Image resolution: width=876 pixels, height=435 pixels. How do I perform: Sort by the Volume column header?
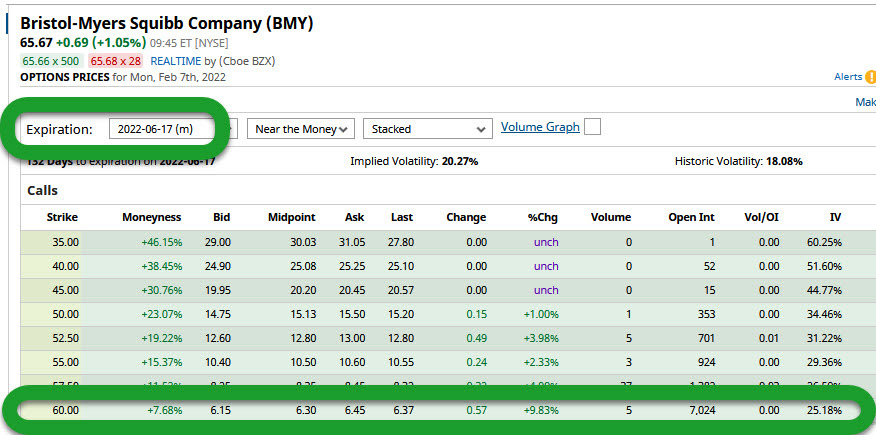click(x=611, y=218)
